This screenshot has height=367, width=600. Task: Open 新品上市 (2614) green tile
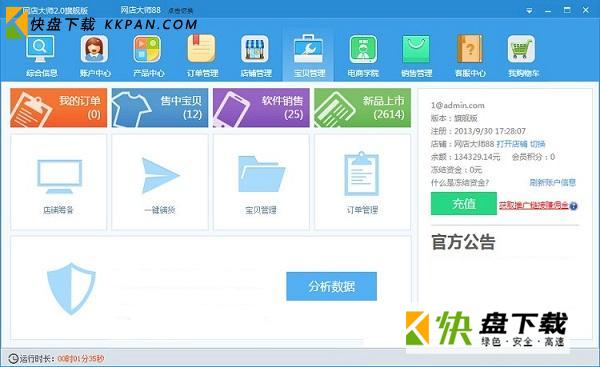(x=362, y=108)
